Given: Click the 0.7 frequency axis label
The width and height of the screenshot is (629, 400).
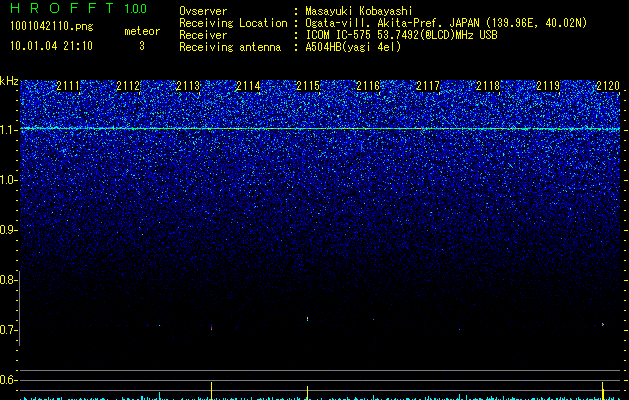Looking at the screenshot, I should tap(8, 330).
